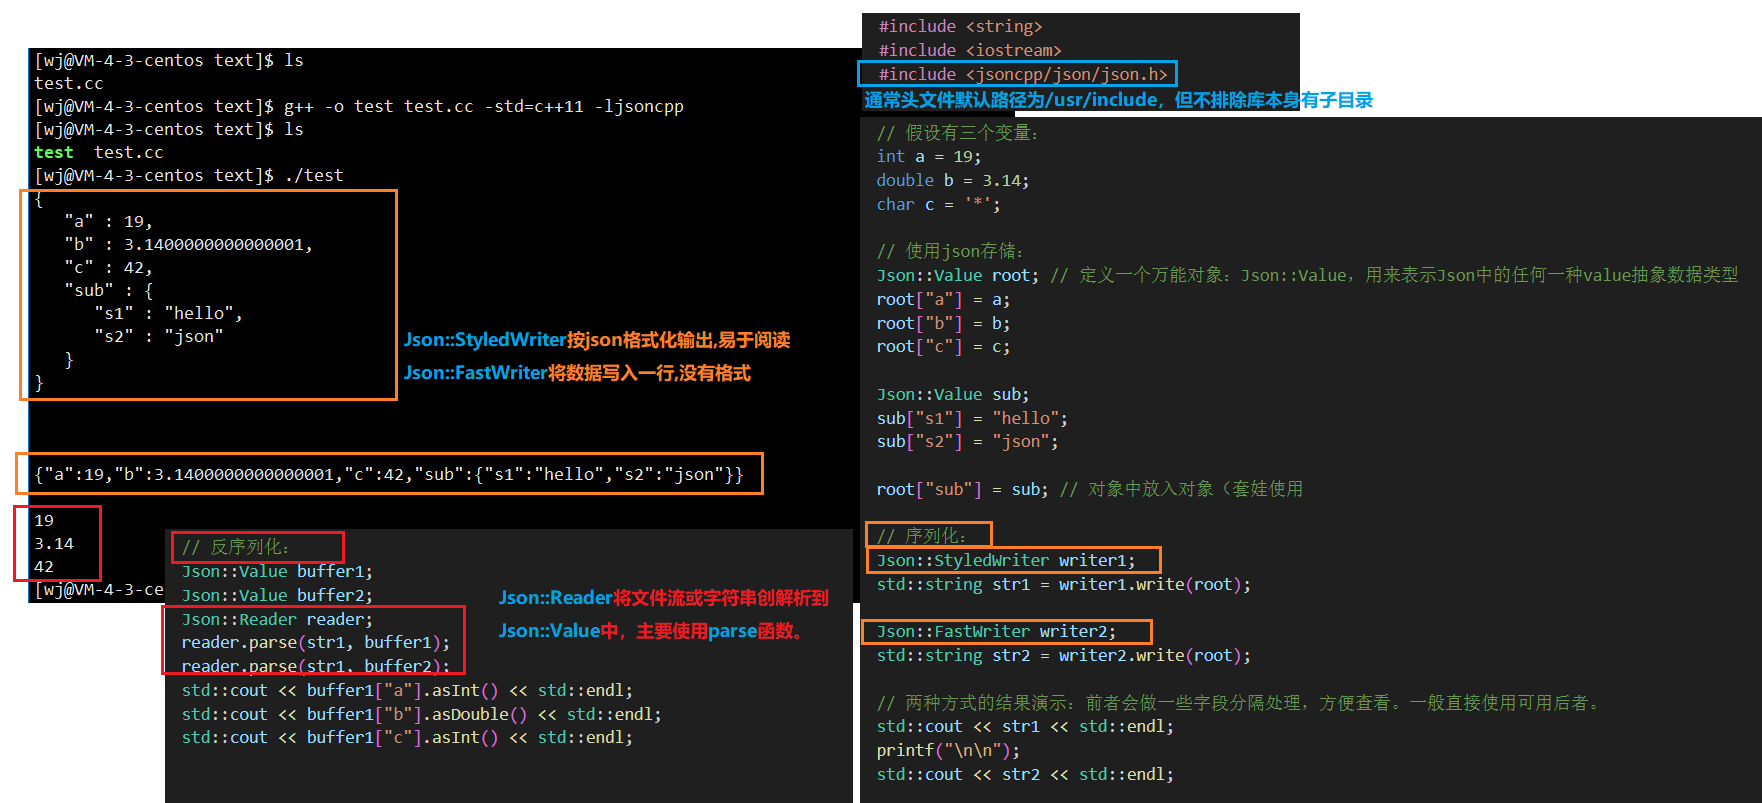Click the 'g++ -o test test.cc -std=c++11 -ljsoncpp' command line
The height and width of the screenshot is (803, 1762).
(x=359, y=106)
